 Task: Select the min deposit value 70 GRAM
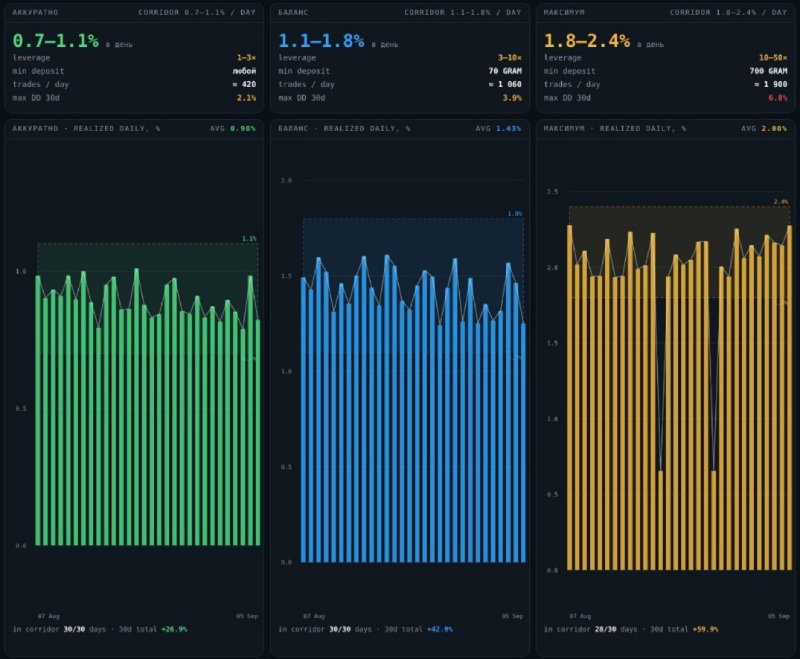[506, 71]
